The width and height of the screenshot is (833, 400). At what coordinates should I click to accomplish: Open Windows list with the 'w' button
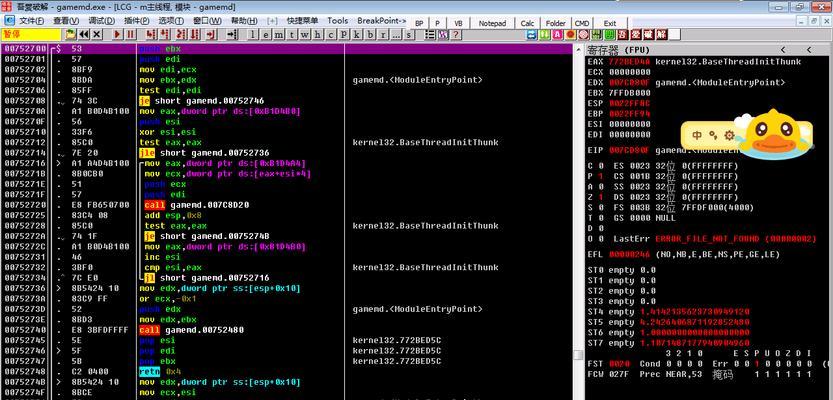pyautogui.click(x=304, y=35)
